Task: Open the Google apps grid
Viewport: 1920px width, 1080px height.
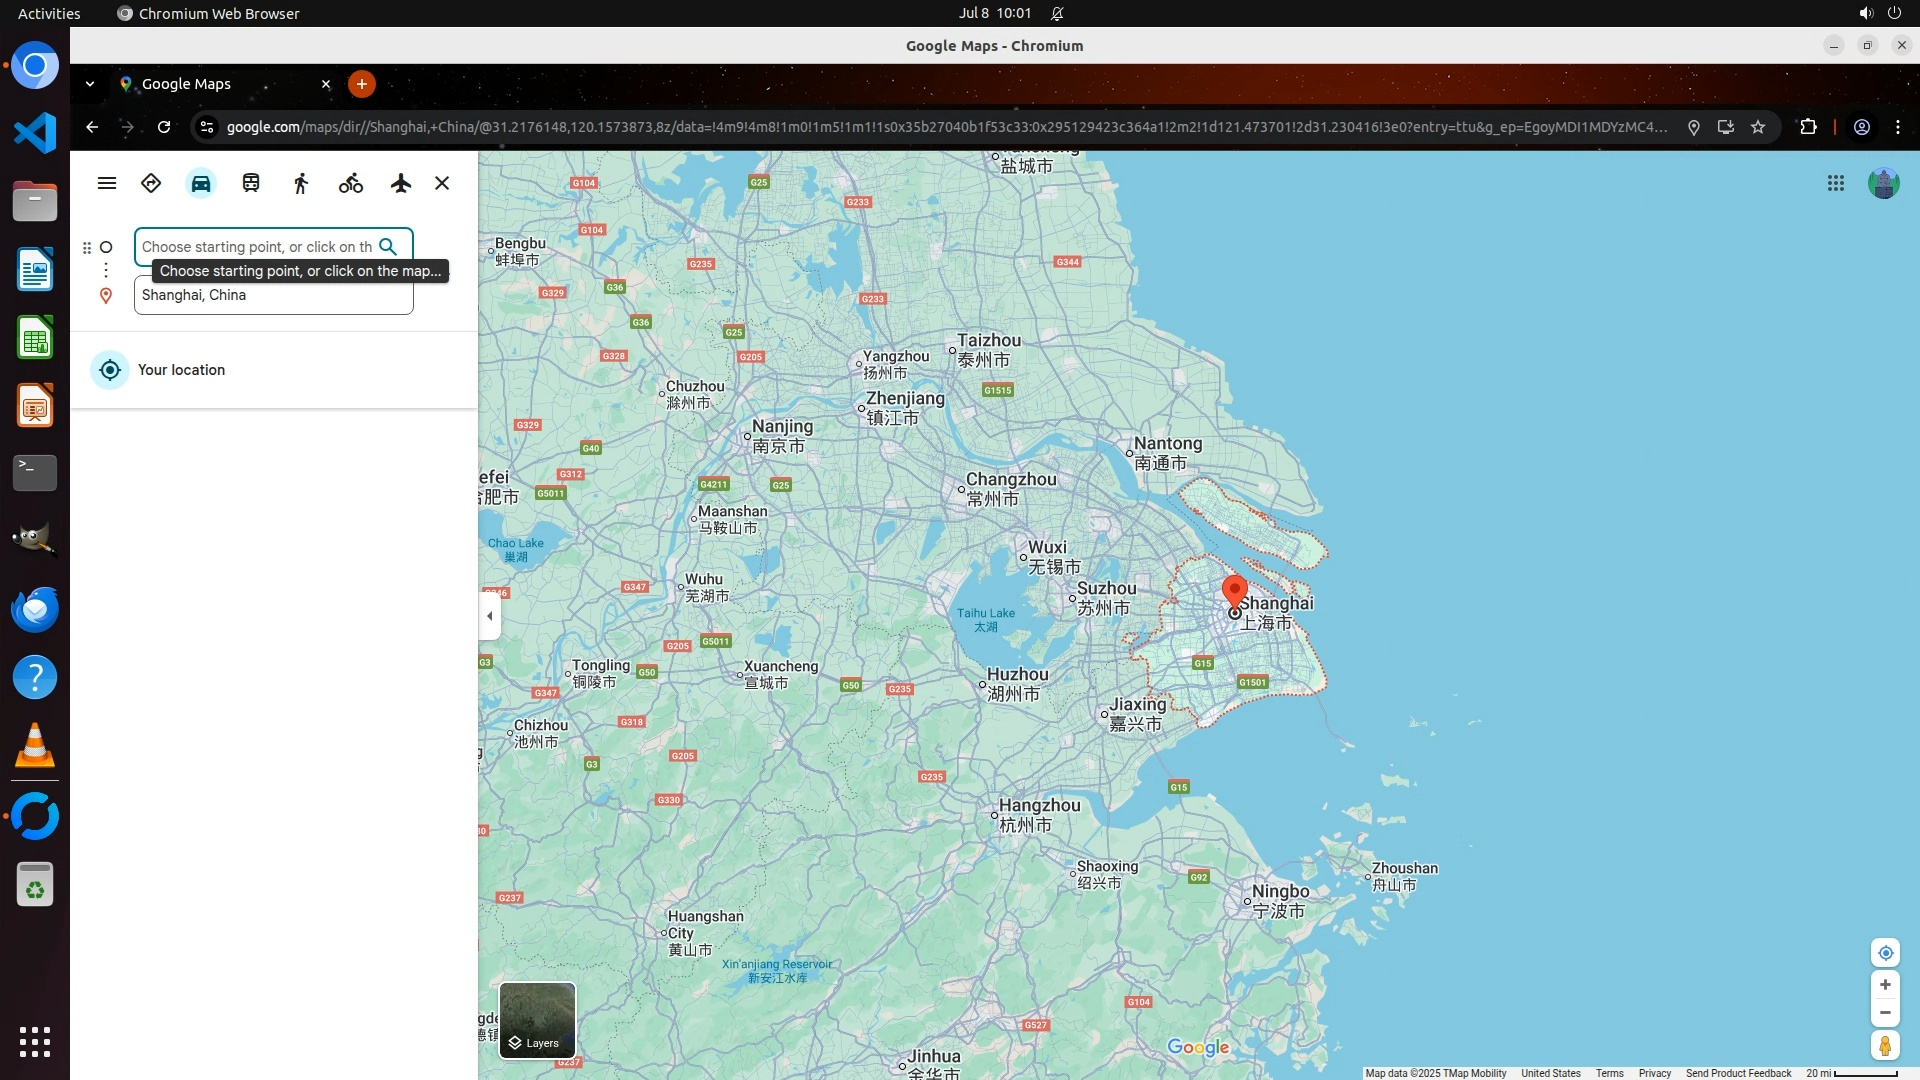Action: coord(1836,184)
